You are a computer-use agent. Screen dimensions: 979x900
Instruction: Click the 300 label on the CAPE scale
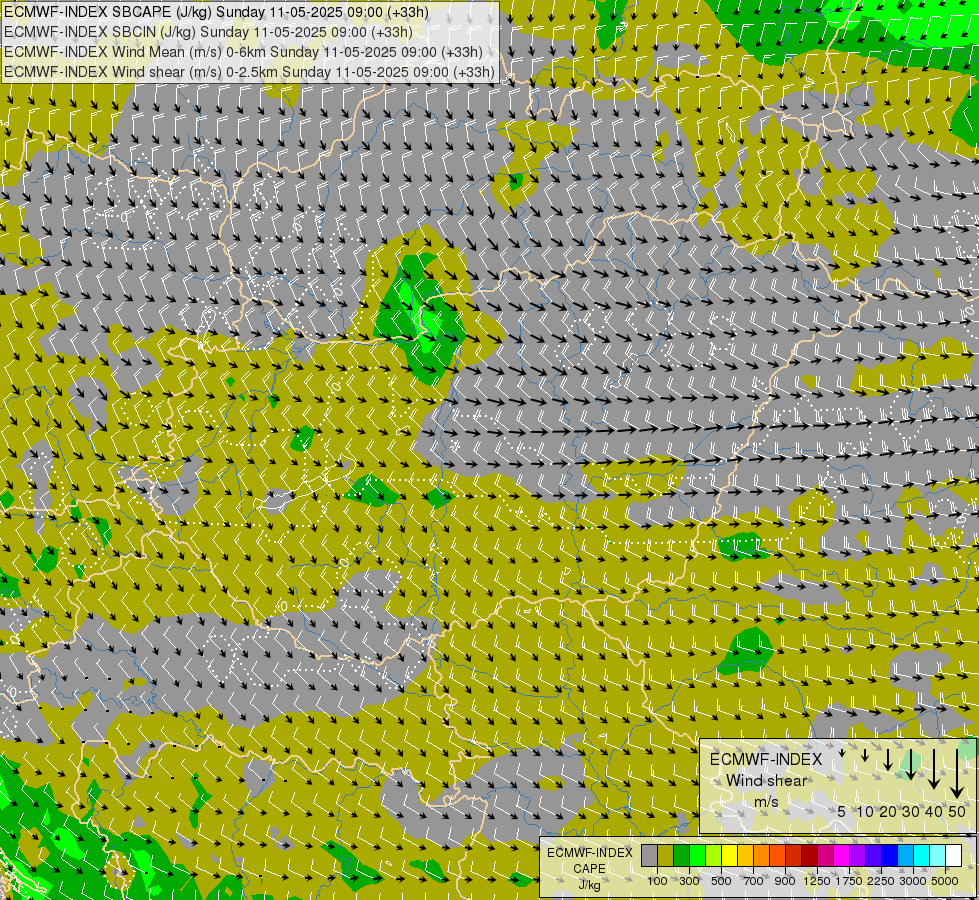(689, 881)
